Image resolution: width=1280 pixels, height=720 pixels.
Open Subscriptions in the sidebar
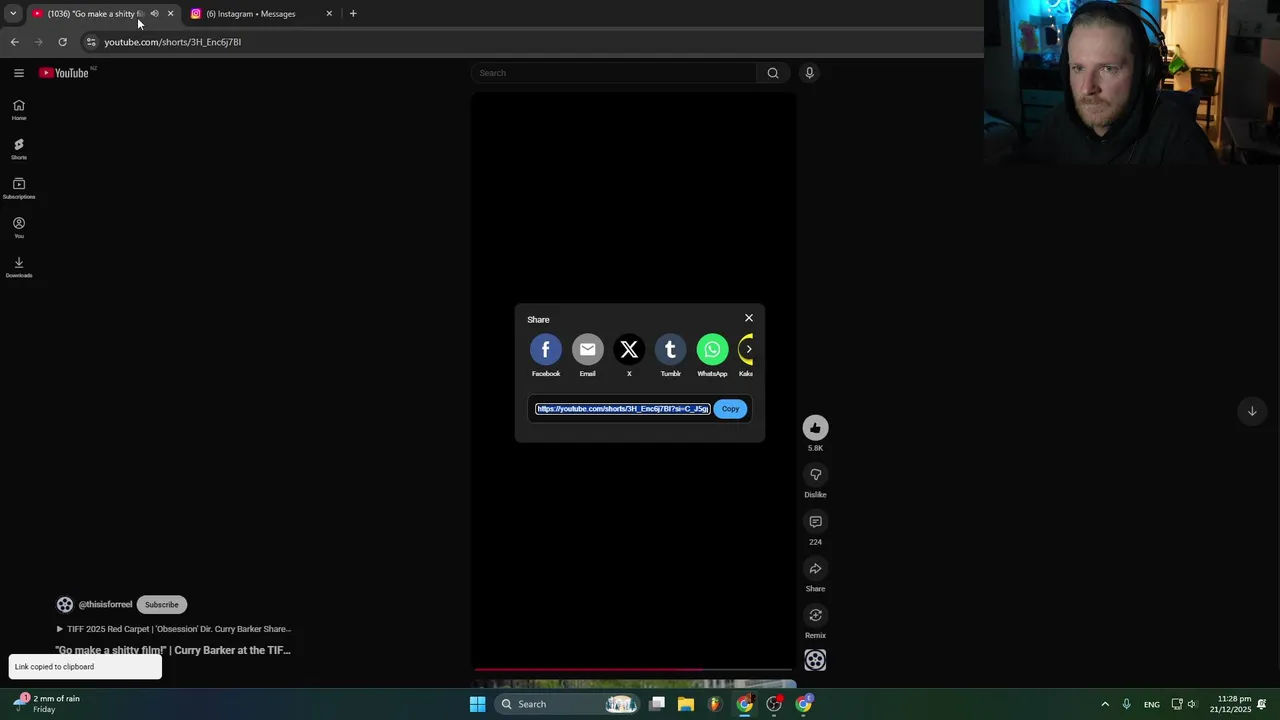(19, 188)
